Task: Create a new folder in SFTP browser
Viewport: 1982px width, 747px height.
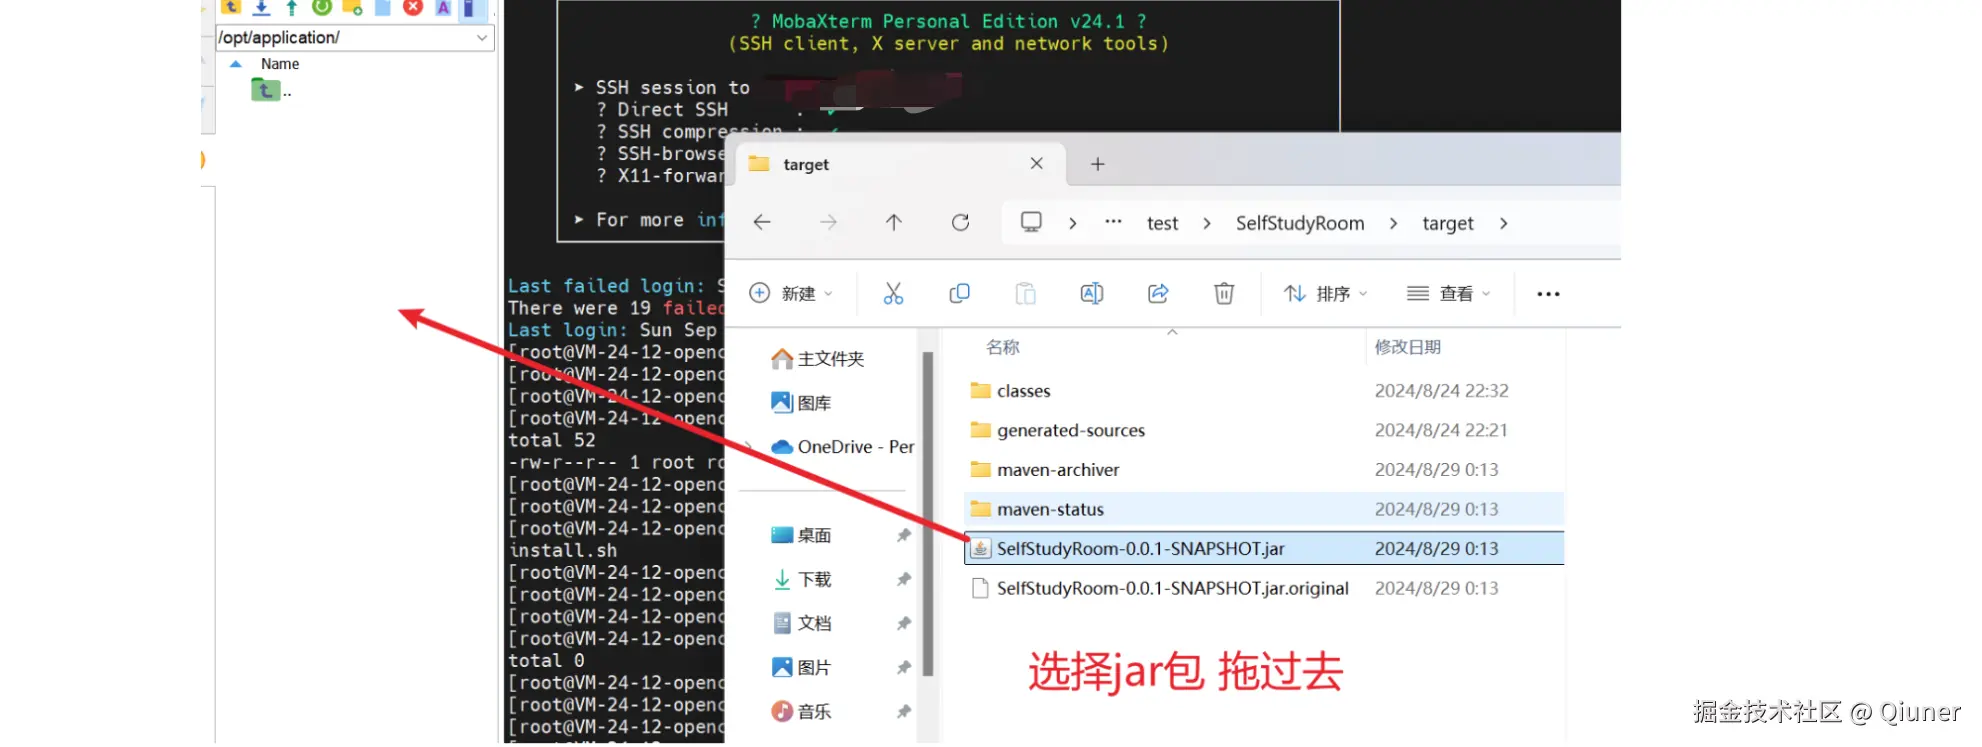Action: 352,7
